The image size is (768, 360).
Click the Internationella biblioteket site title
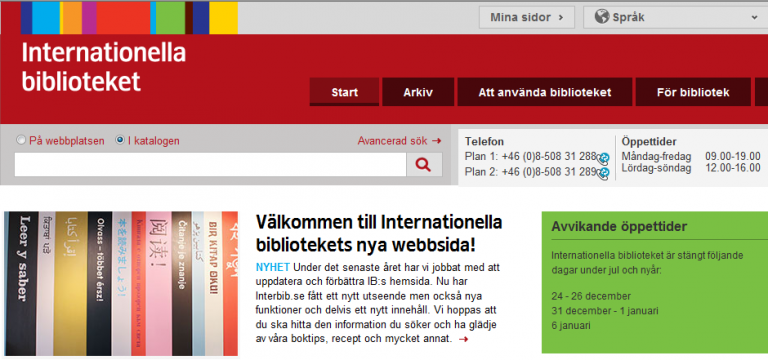(x=104, y=67)
